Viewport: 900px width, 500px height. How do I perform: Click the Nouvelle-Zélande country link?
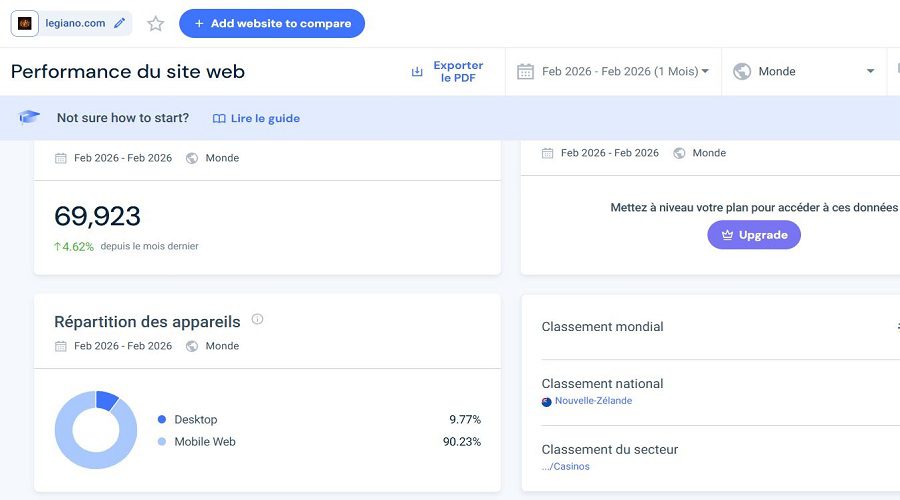[x=593, y=401]
